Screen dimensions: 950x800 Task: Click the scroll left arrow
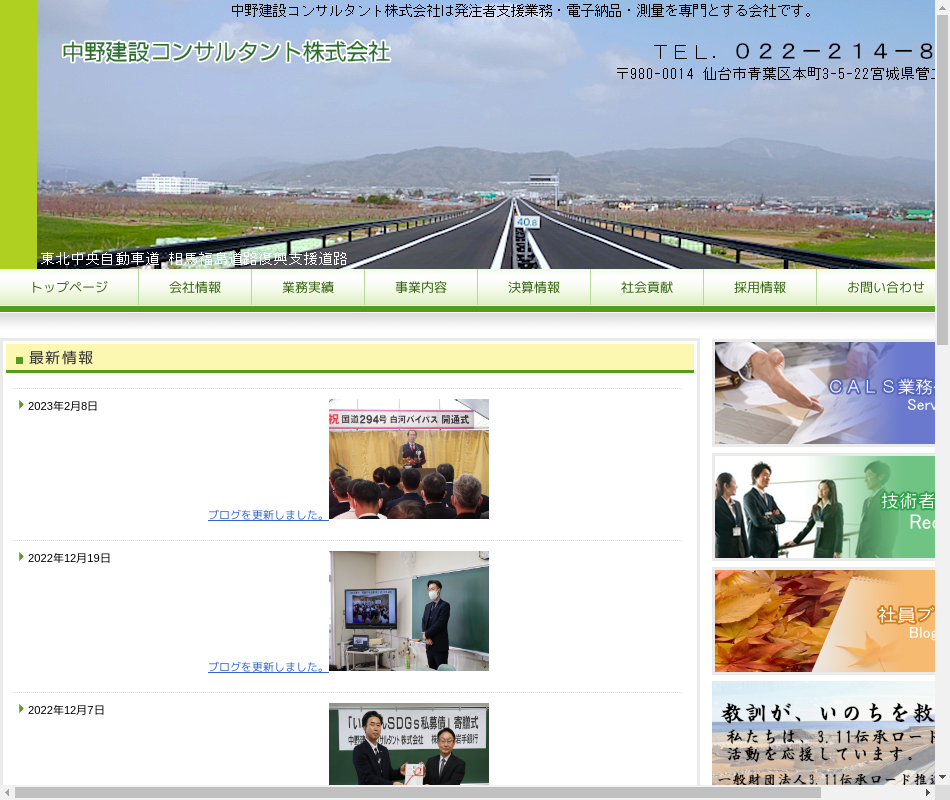click(x=7, y=793)
